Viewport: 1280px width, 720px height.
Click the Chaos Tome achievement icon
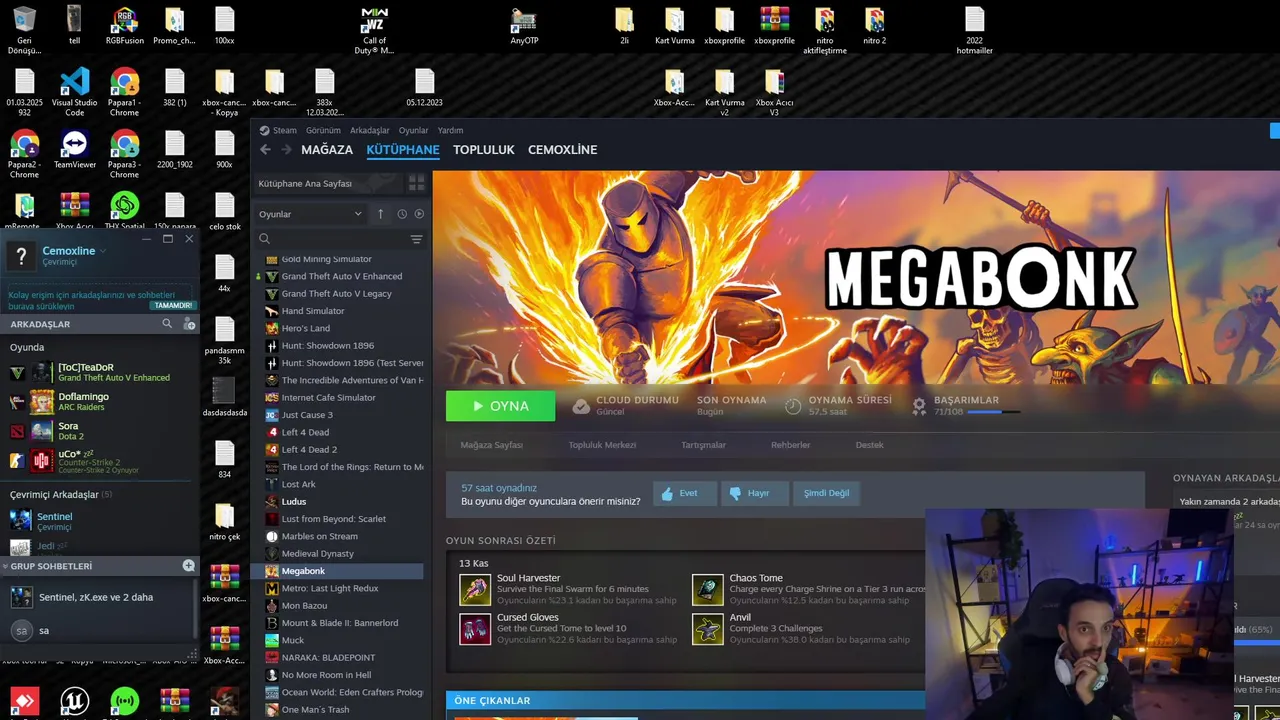click(x=708, y=590)
